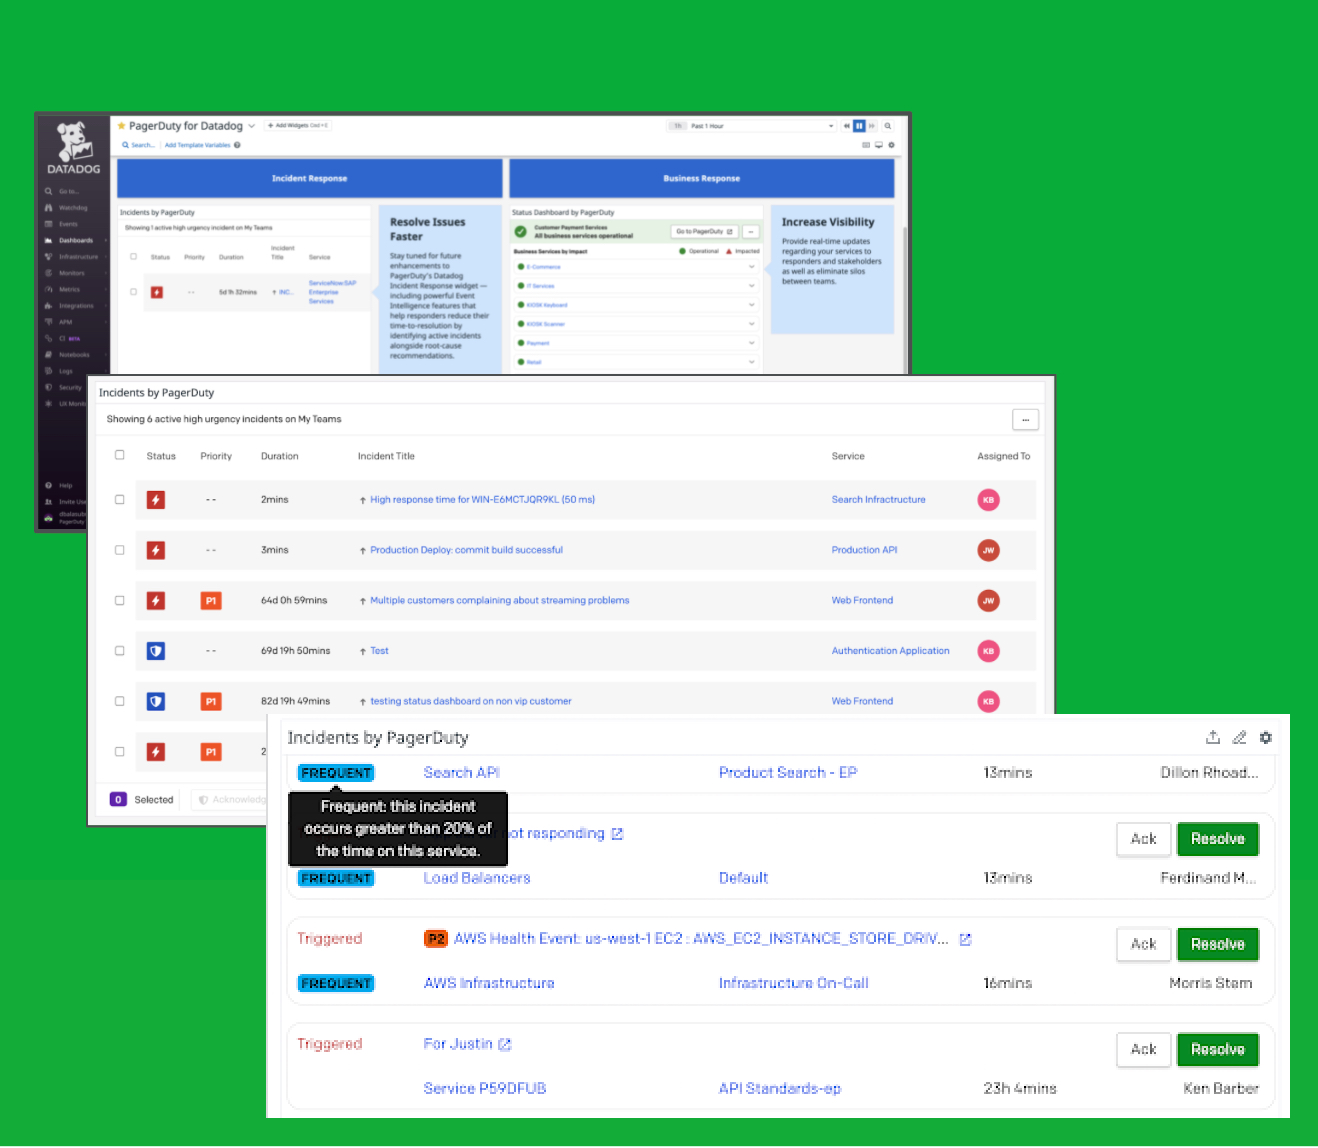Click the dashboard Search field
1318x1148 pixels.
[x=139, y=145]
